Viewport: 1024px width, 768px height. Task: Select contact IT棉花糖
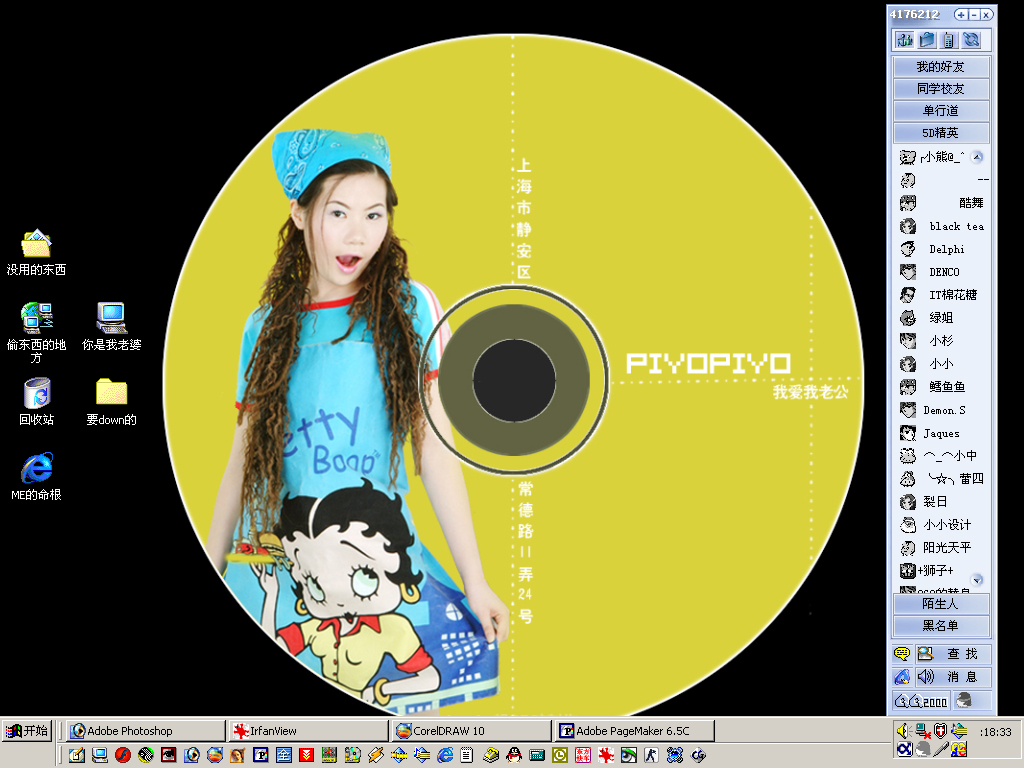tap(938, 295)
